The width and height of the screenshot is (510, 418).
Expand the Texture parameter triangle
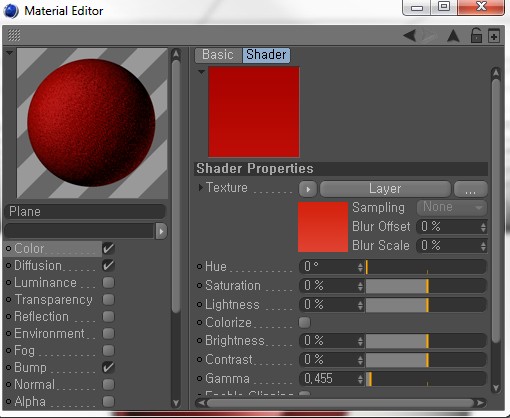click(x=200, y=188)
